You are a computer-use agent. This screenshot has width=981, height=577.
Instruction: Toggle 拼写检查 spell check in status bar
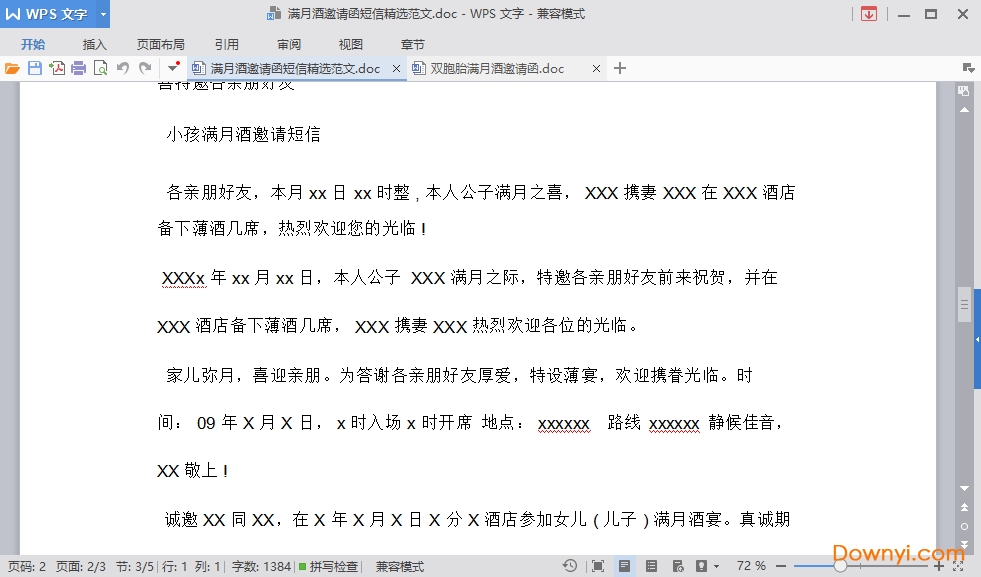pos(328,566)
